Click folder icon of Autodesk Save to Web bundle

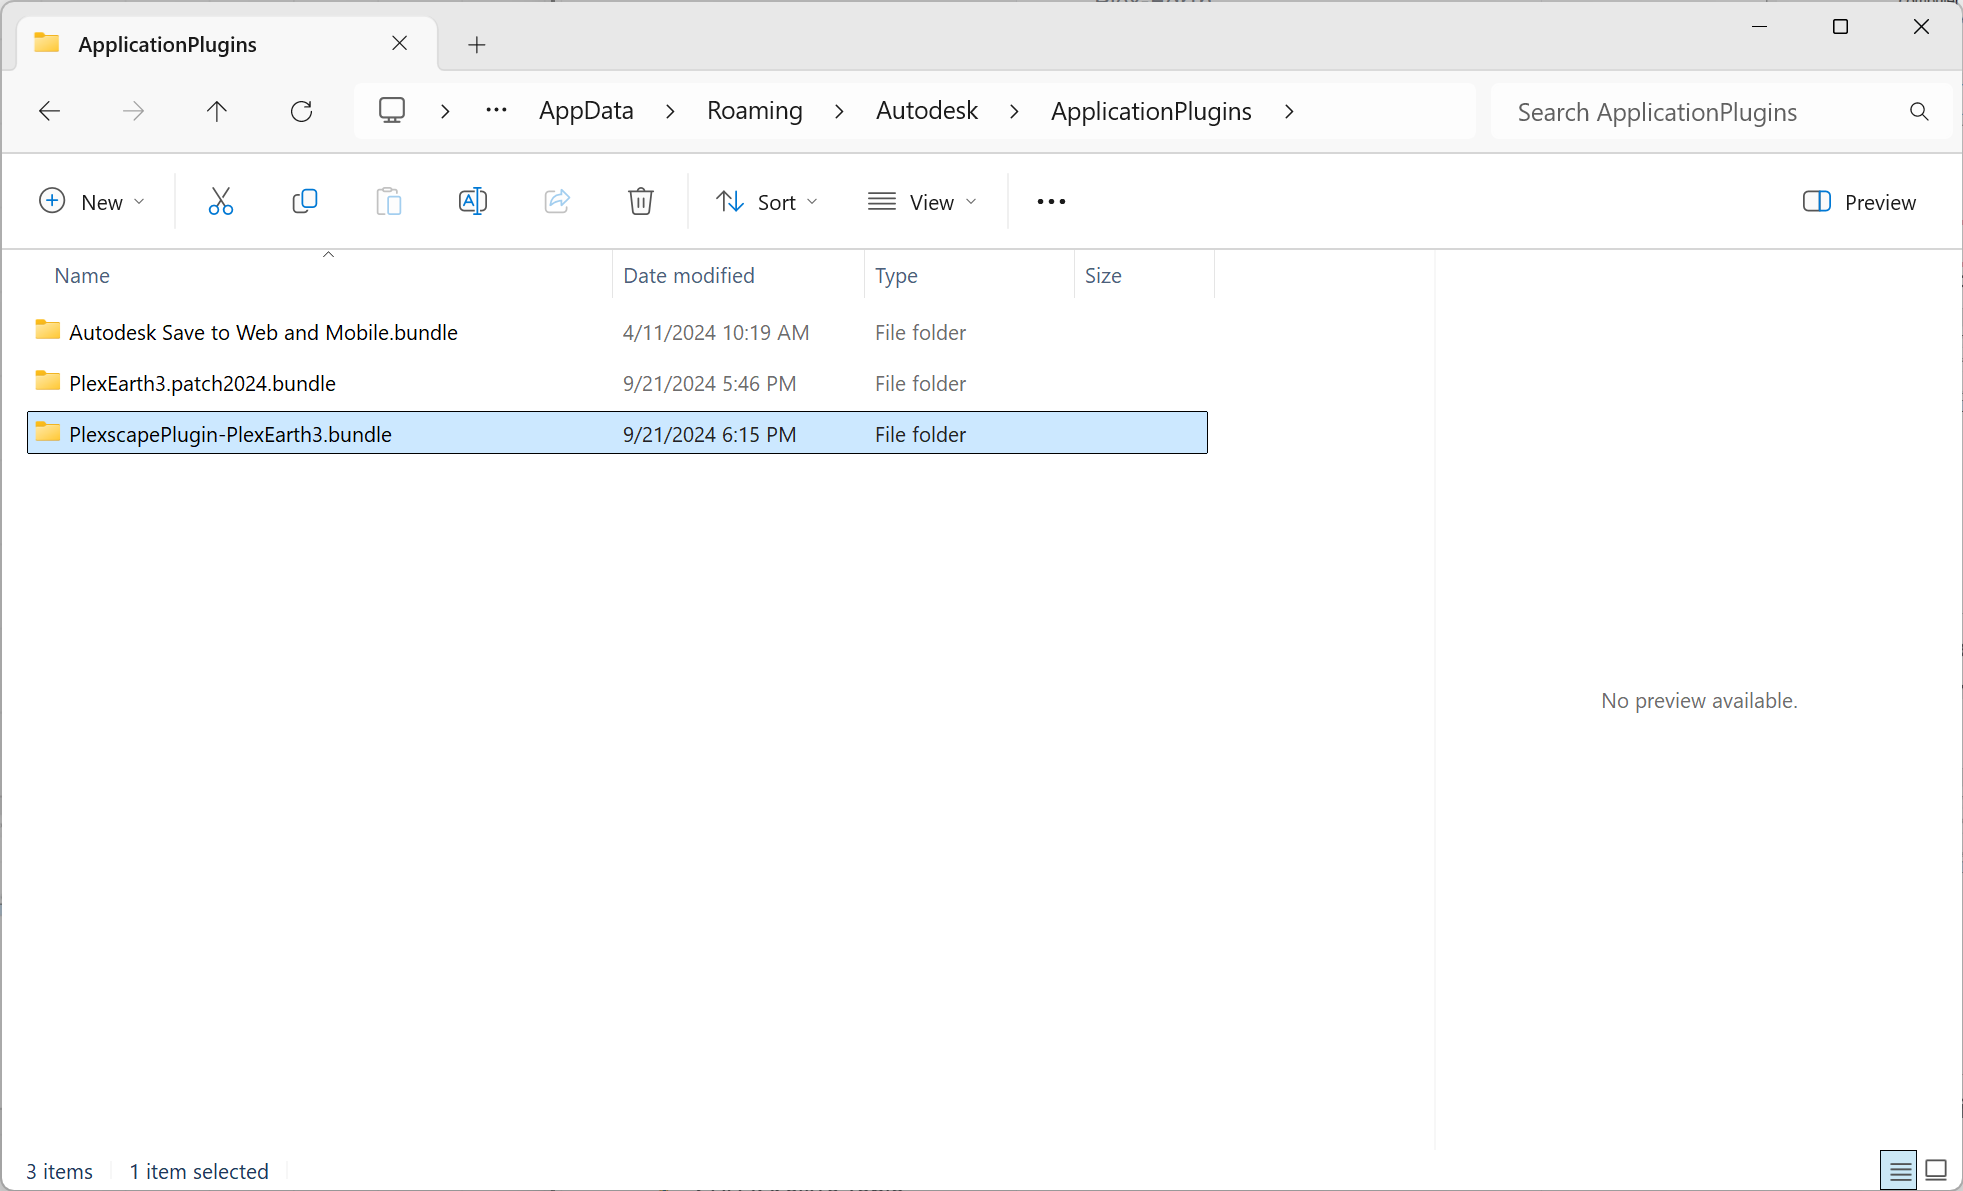click(47, 330)
